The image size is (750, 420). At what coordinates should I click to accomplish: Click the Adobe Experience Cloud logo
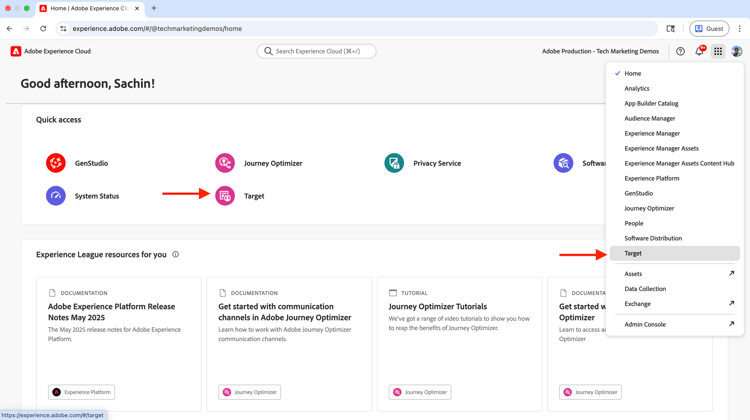point(16,51)
